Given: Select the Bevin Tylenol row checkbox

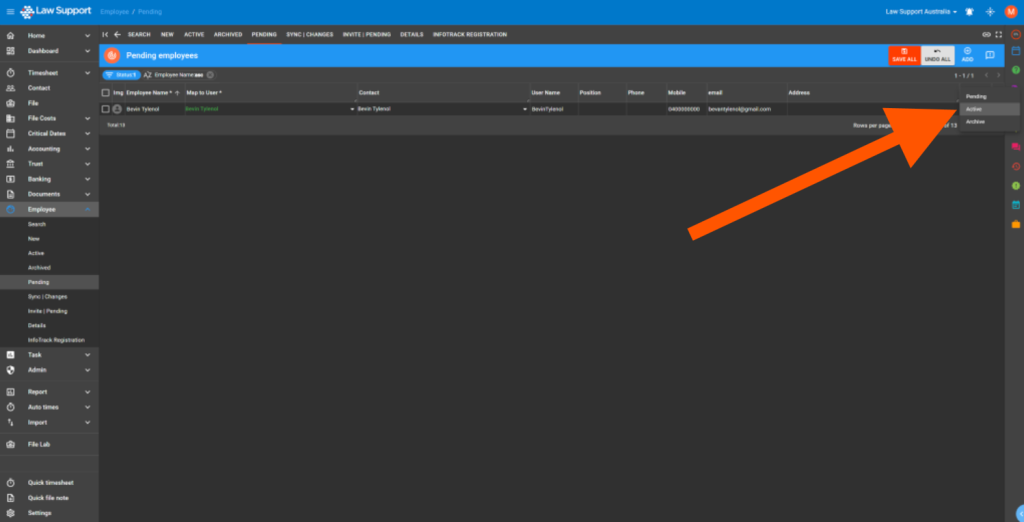Looking at the screenshot, I should point(106,109).
